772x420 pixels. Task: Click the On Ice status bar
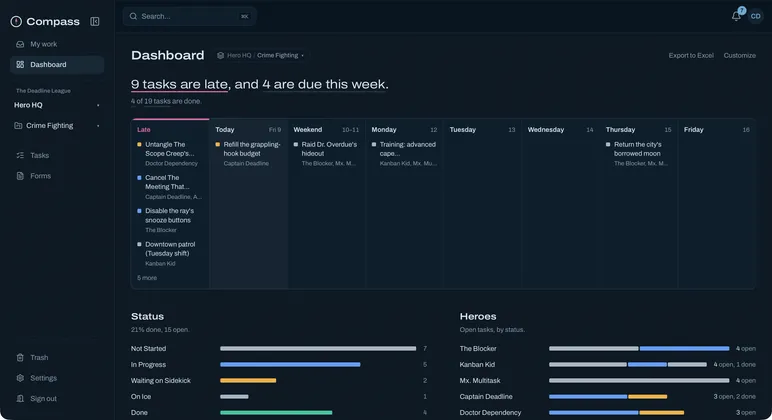[x=234, y=397]
